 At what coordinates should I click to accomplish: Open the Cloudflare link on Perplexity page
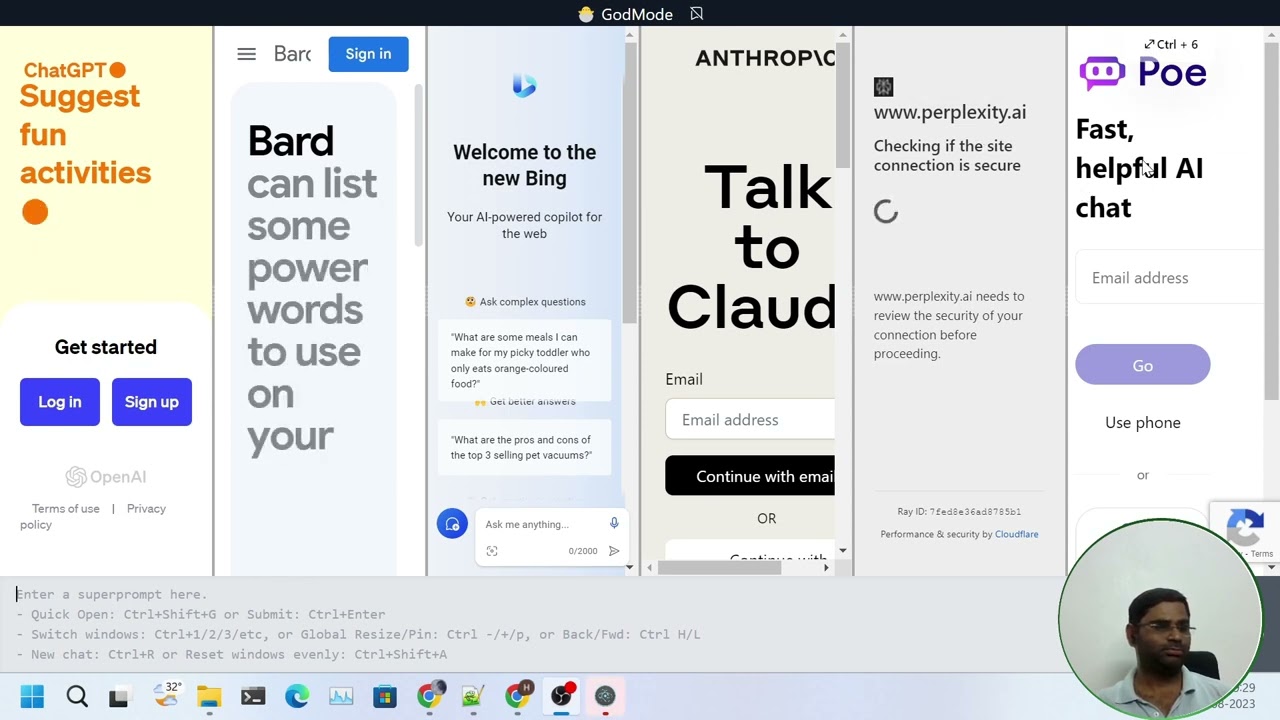tap(1016, 534)
